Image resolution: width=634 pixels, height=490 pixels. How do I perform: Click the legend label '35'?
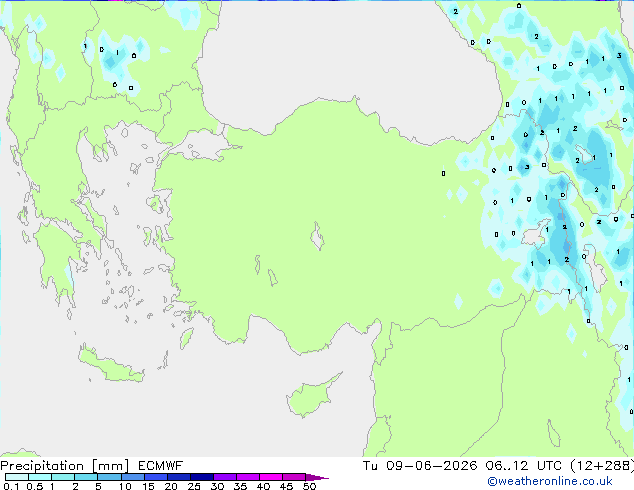tap(240, 486)
